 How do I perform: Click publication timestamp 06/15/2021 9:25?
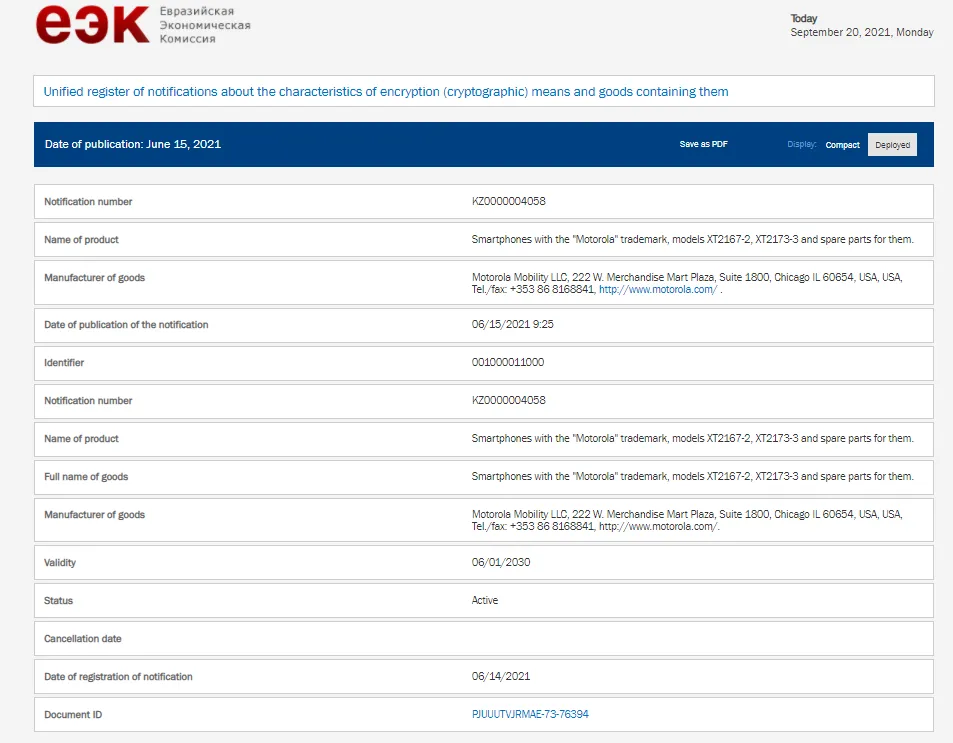click(512, 324)
